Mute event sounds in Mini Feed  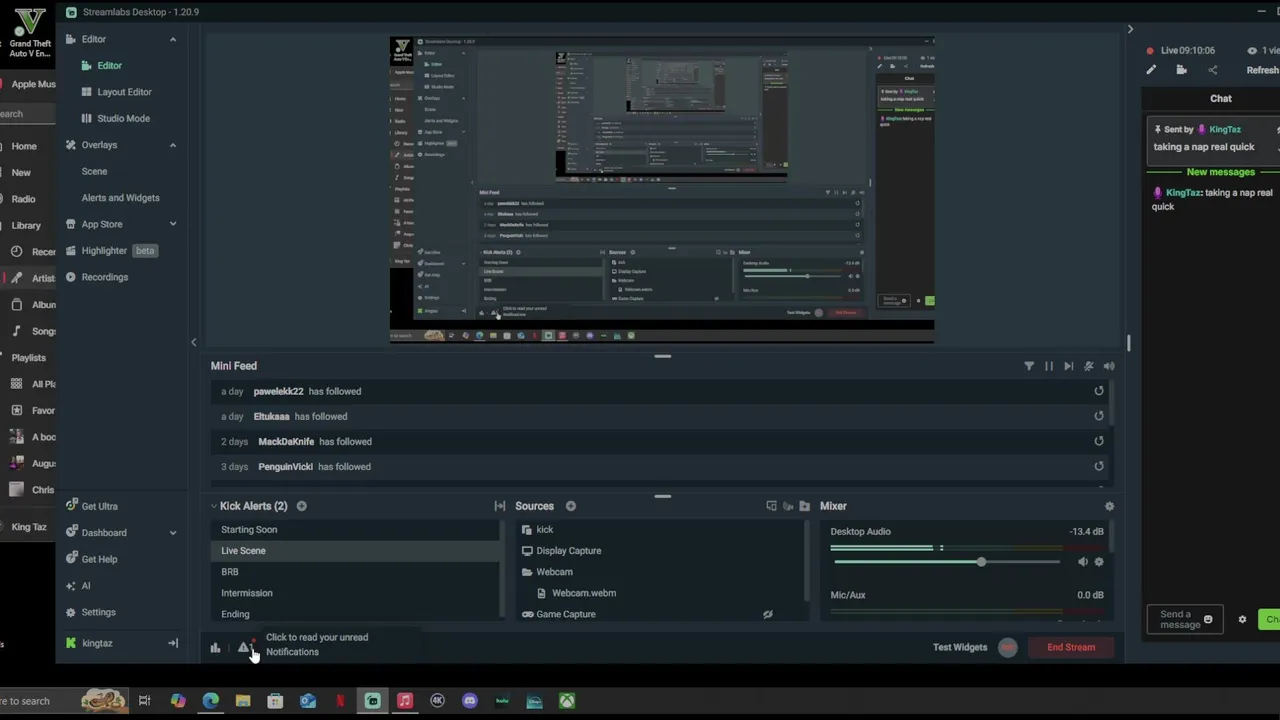1089,366
